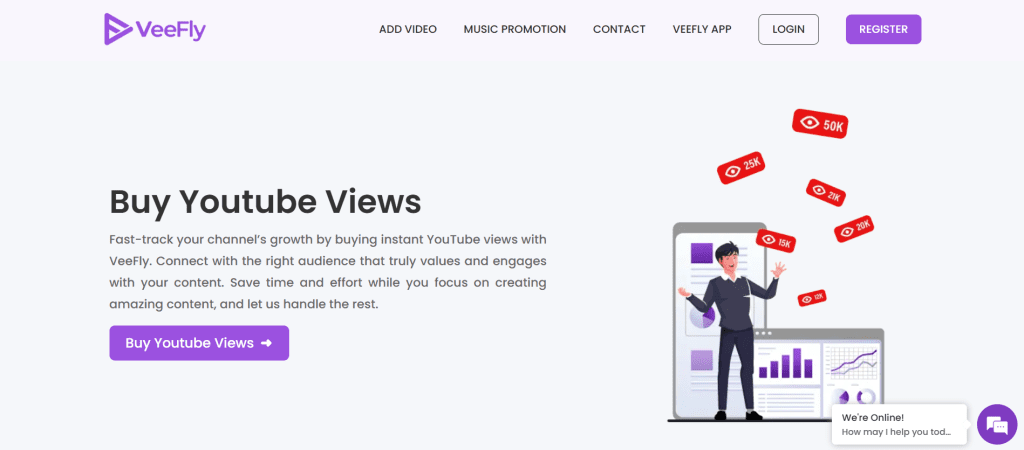Image resolution: width=1024 pixels, height=450 pixels.
Task: Click the 15K views badge
Action: 775,241
